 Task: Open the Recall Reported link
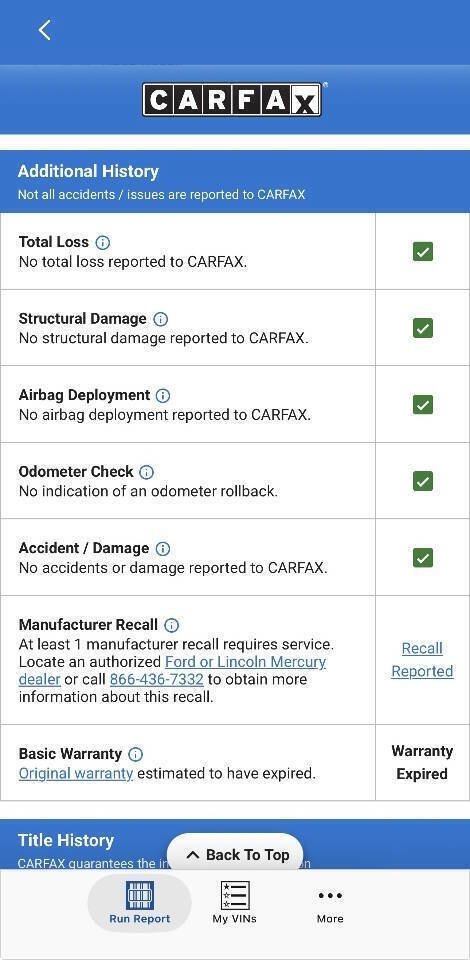click(422, 660)
